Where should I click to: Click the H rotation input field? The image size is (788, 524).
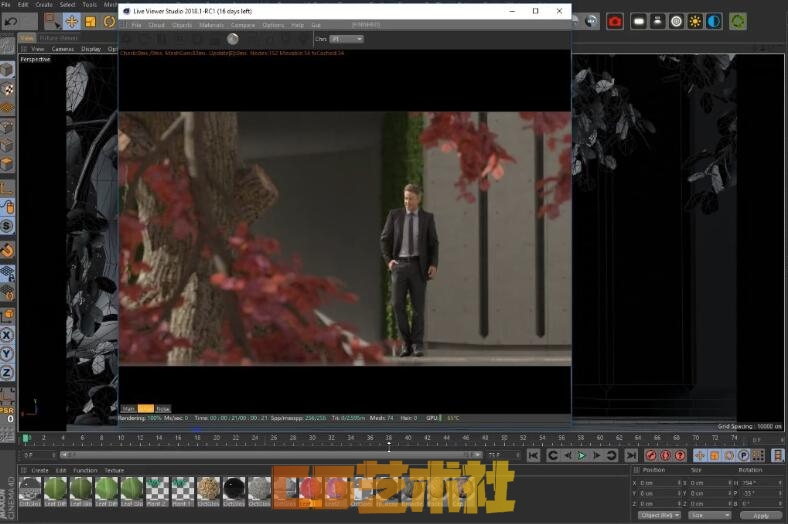pos(760,483)
